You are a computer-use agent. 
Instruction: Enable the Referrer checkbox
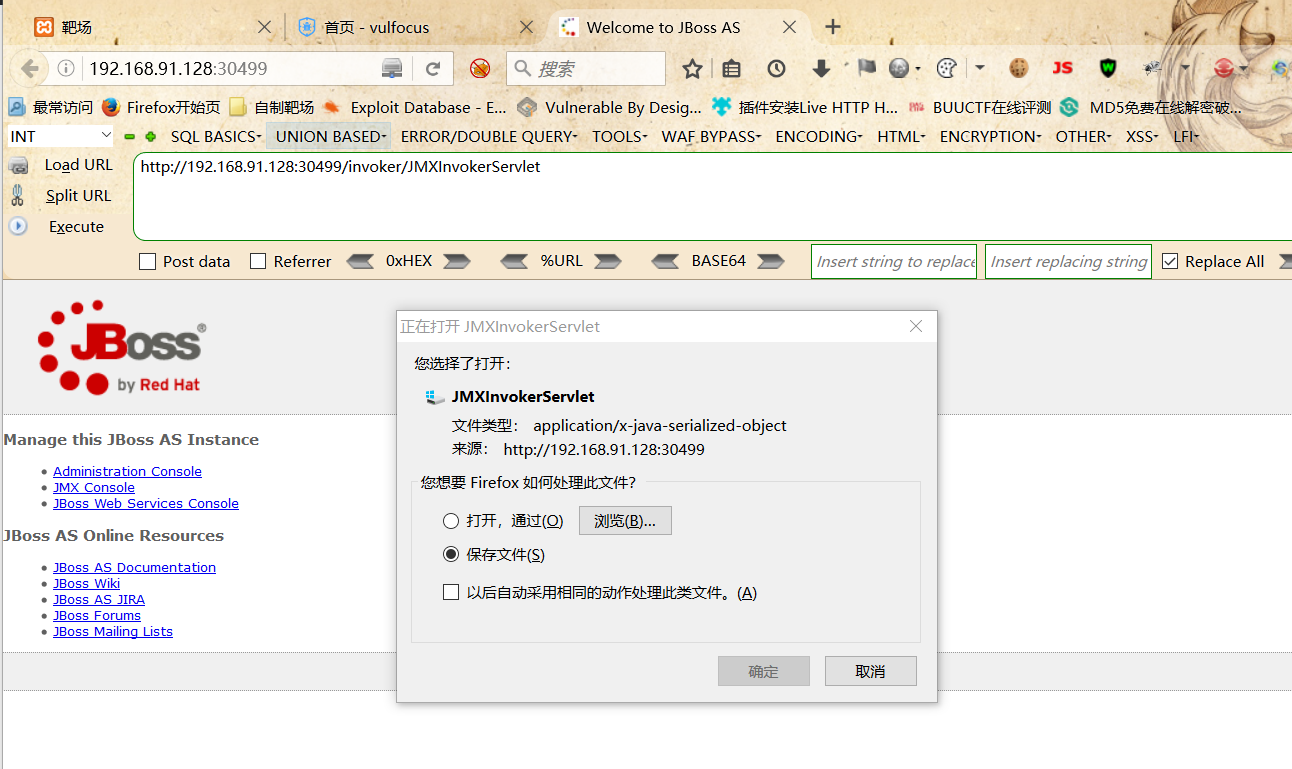pos(258,262)
